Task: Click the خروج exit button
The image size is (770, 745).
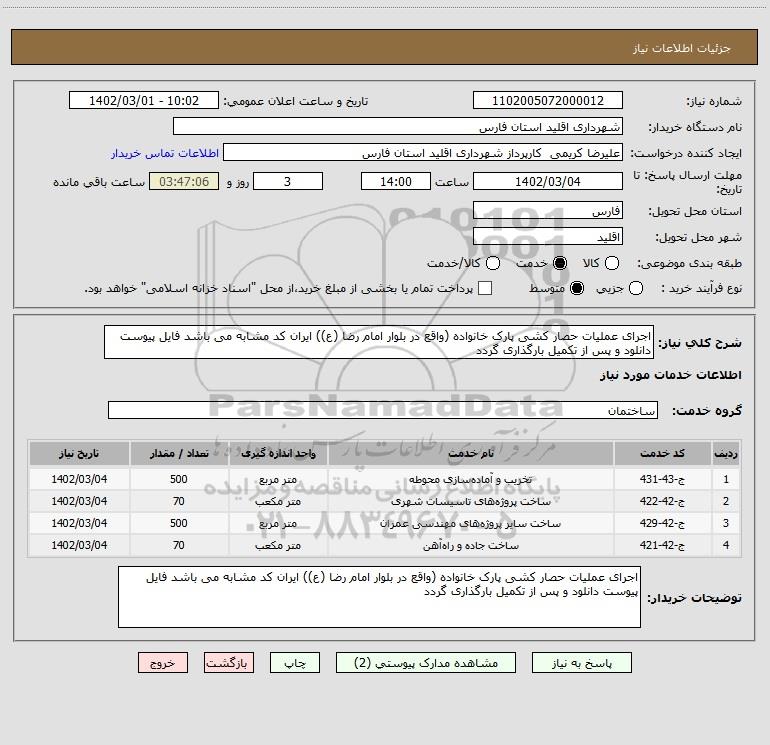Action: [163, 663]
